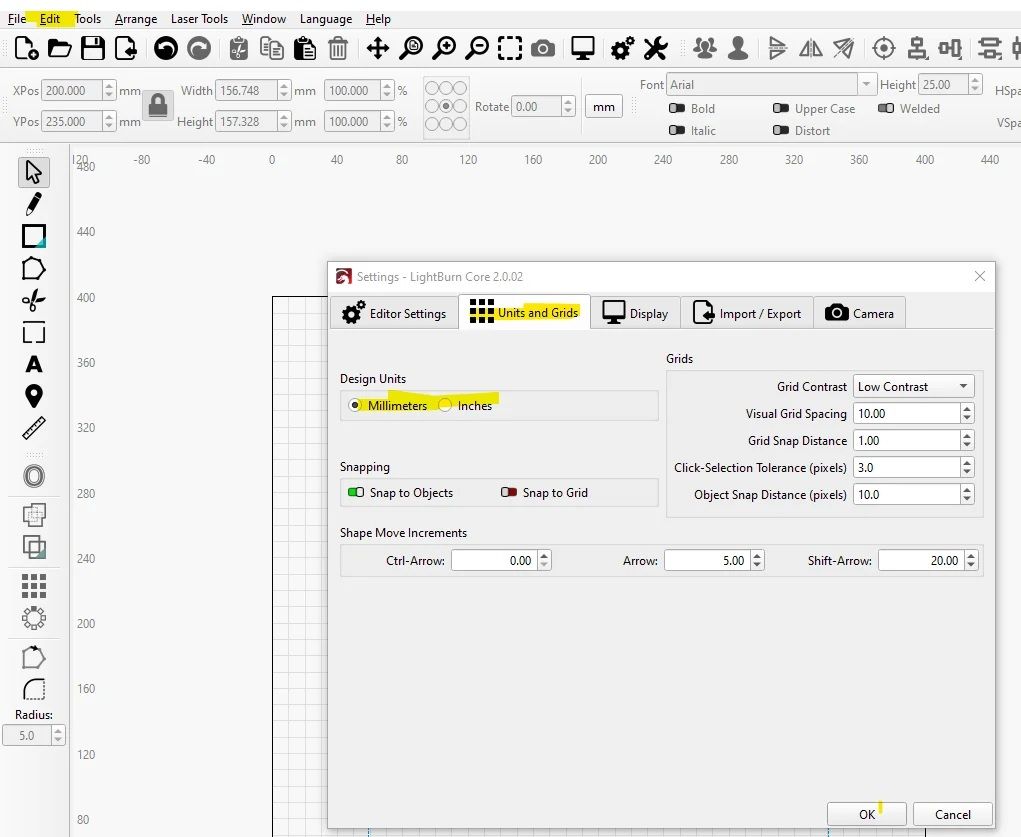Screen dimensions: 1021x837
Task: Toggle the Distort switch
Action: [x=781, y=130]
